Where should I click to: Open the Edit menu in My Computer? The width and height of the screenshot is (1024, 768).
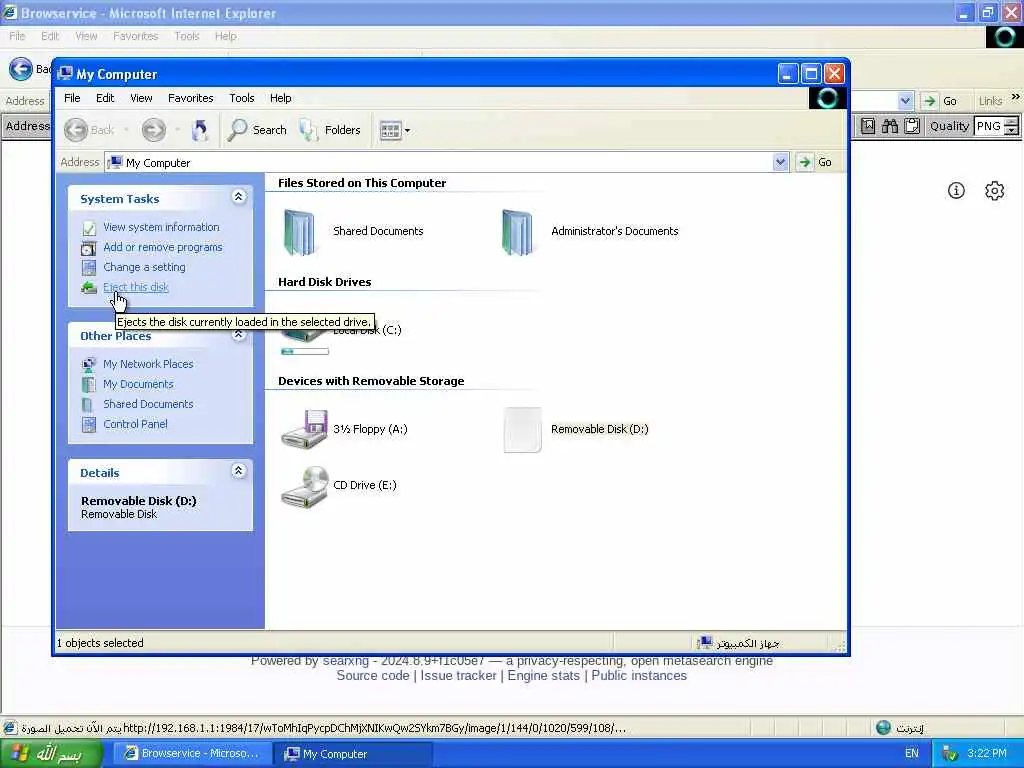105,98
